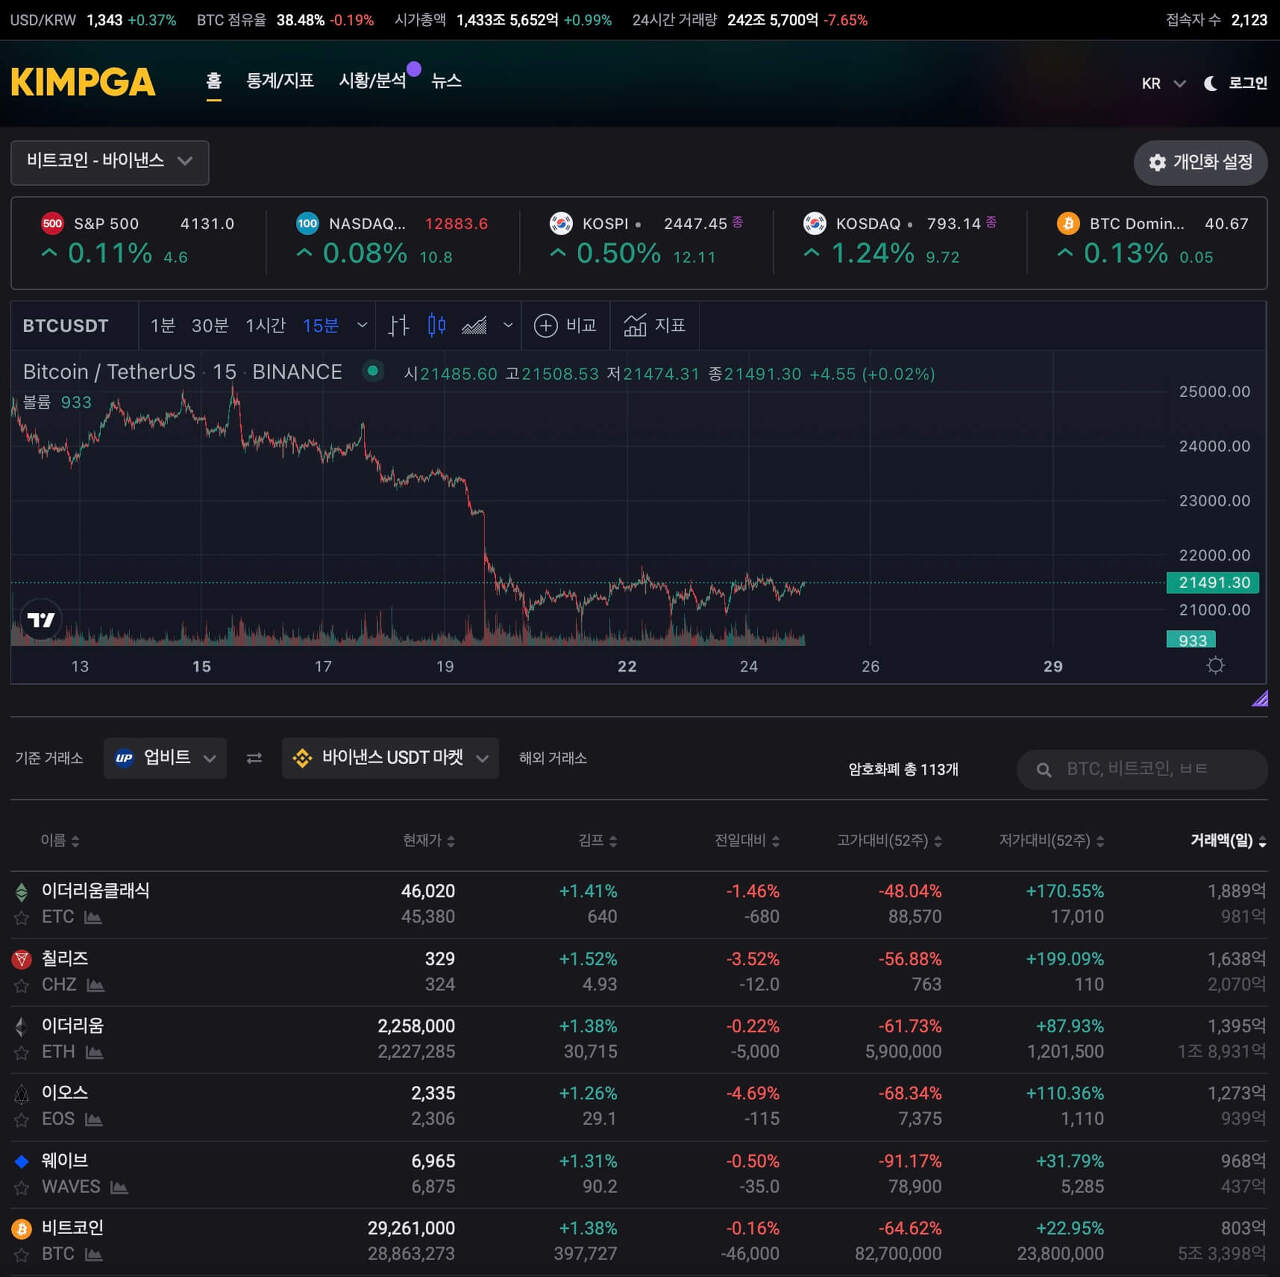Click the Waves coin logo
The height and width of the screenshot is (1277, 1280).
tap(21, 1161)
